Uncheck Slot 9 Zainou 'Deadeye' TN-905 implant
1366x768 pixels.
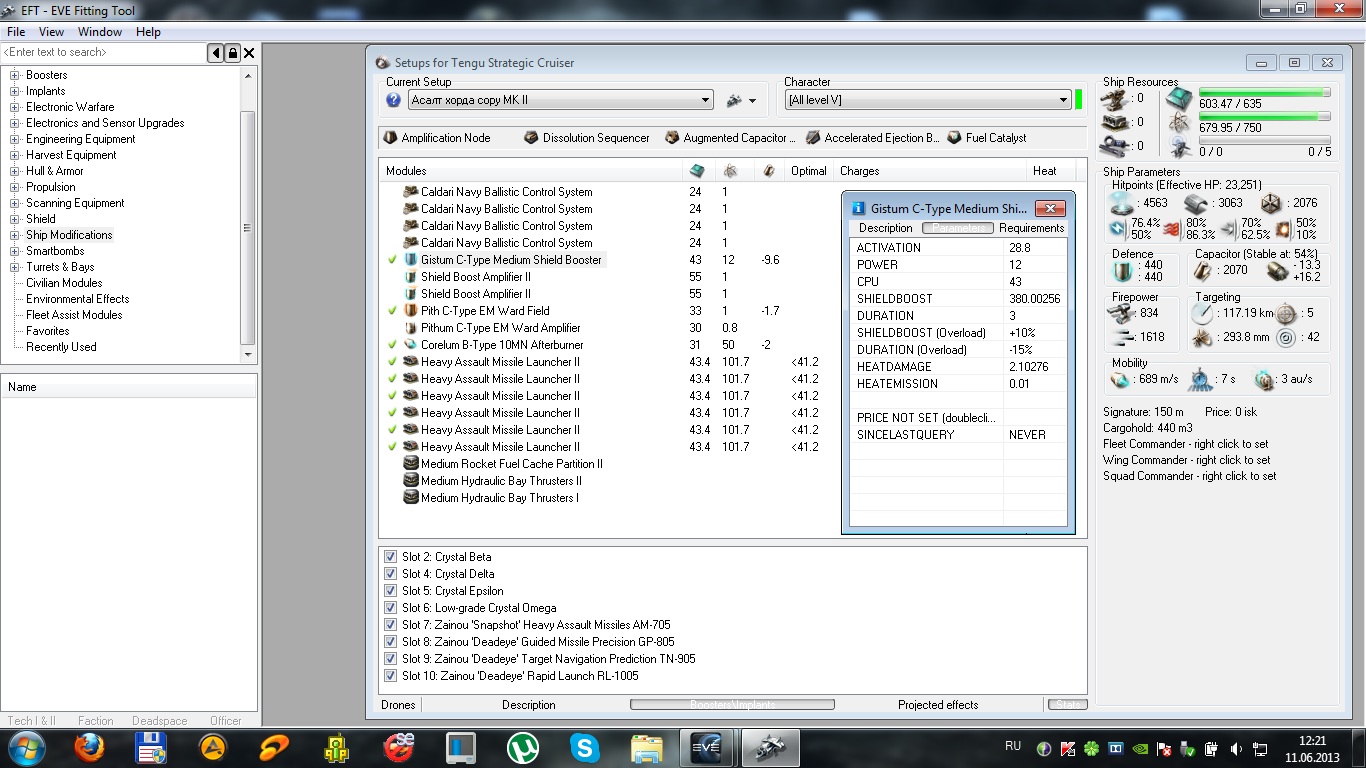coord(391,659)
